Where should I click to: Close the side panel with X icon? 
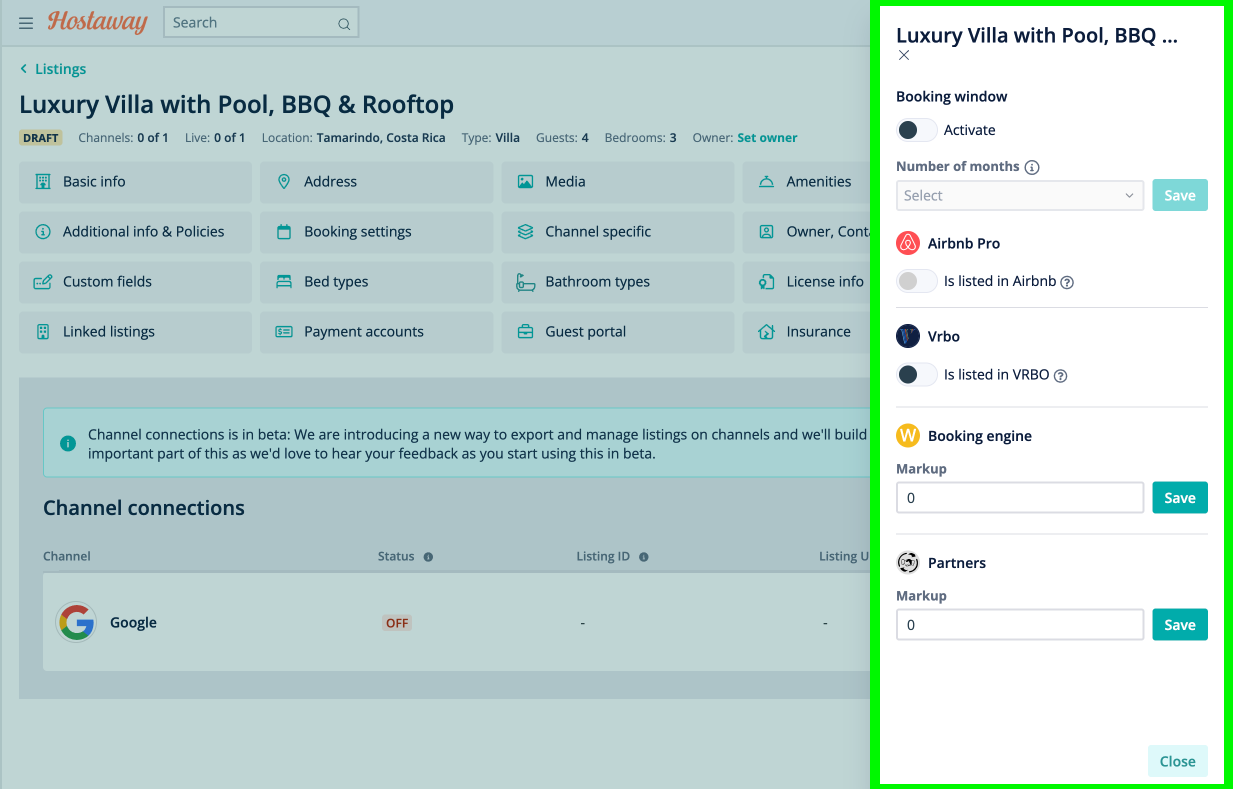coord(904,55)
